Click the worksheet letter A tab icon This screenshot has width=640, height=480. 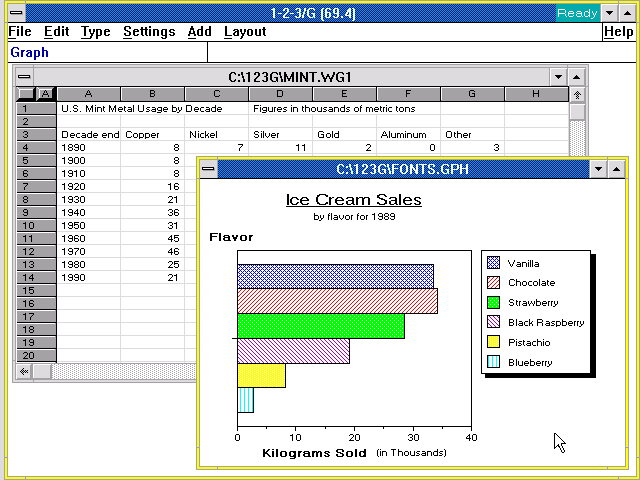pos(45,94)
